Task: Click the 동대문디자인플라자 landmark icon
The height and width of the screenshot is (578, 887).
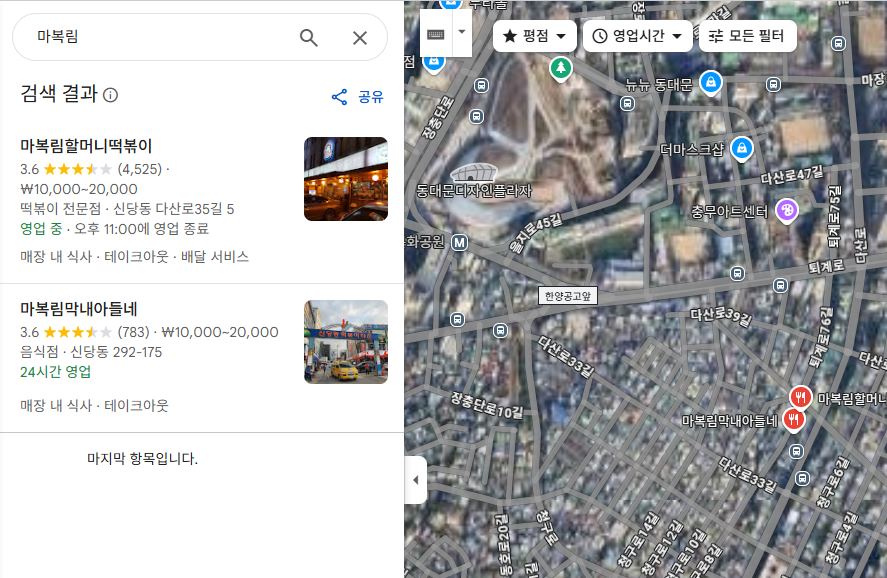Action: (474, 172)
